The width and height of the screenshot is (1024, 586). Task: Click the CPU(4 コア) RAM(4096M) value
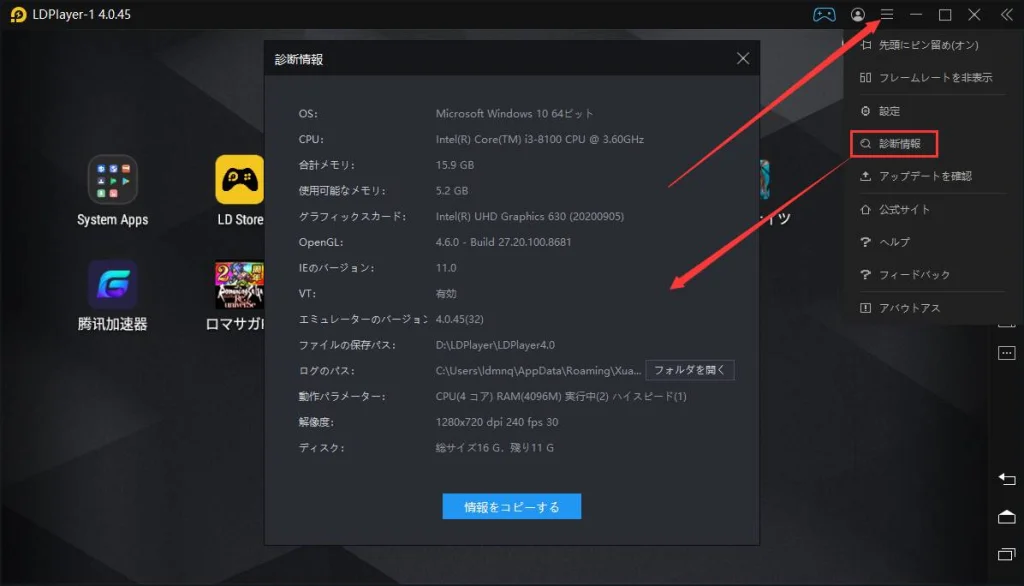pyautogui.click(x=561, y=397)
